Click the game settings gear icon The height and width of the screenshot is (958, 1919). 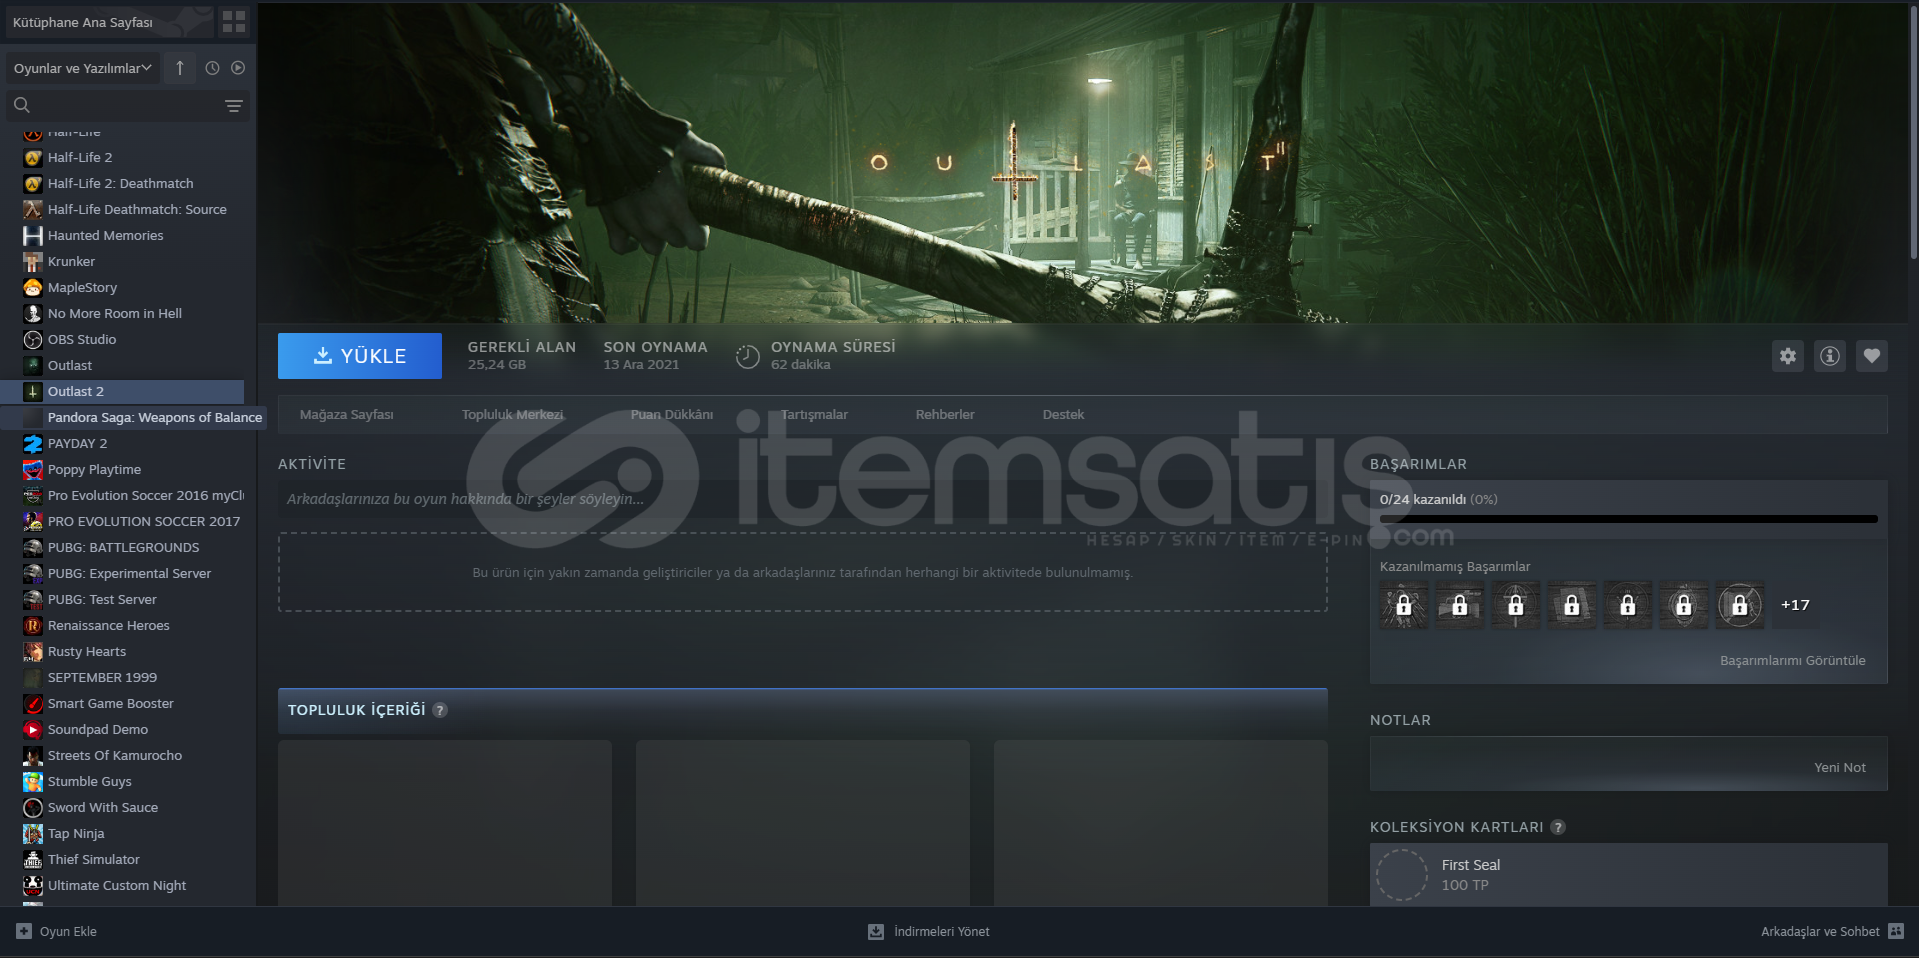click(x=1788, y=355)
